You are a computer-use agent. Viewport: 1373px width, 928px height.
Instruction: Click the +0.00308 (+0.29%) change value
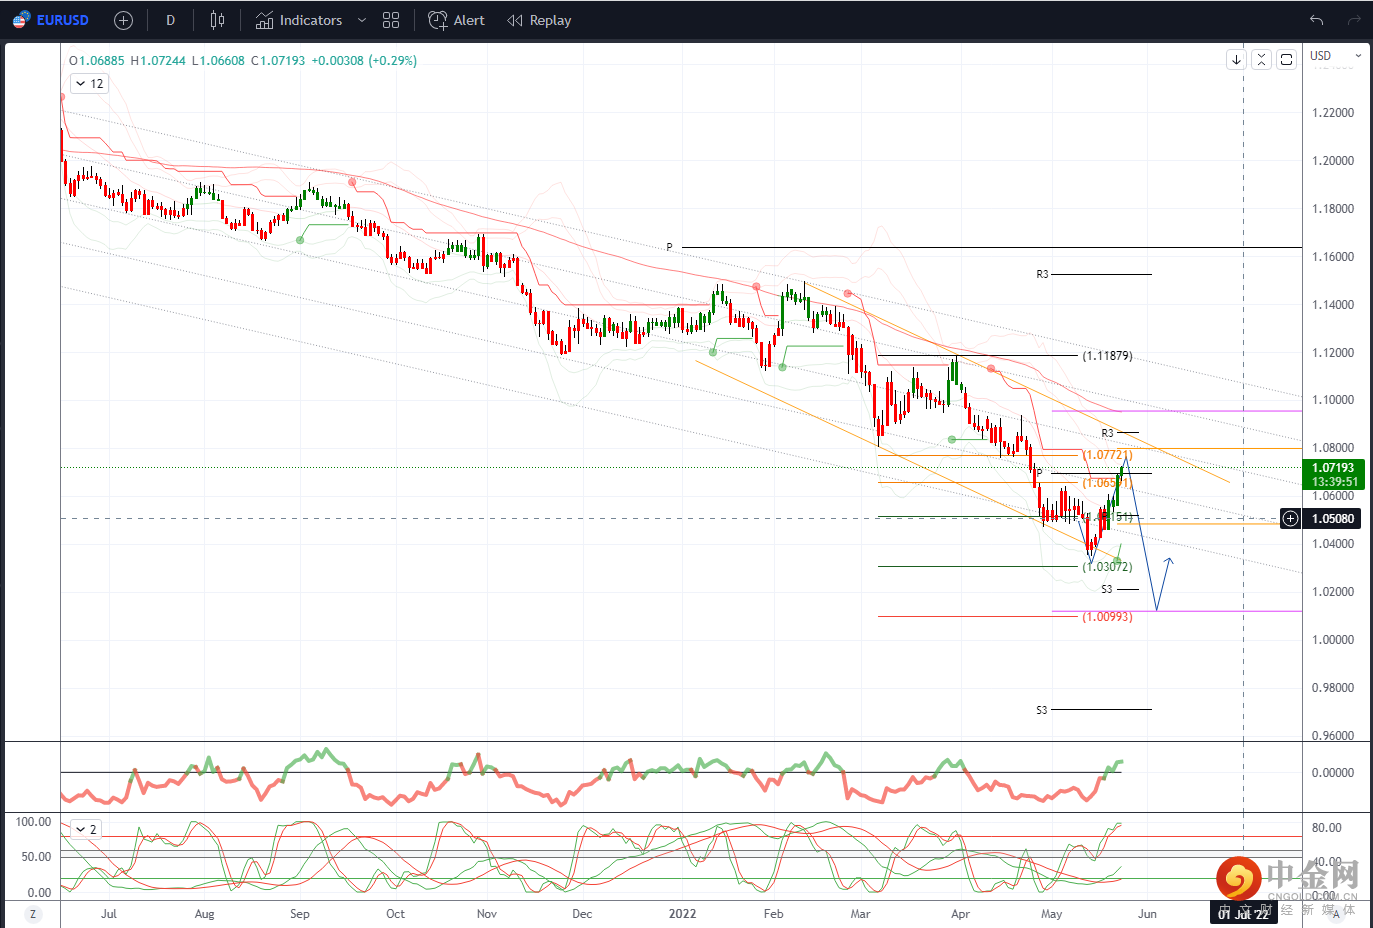[364, 61]
